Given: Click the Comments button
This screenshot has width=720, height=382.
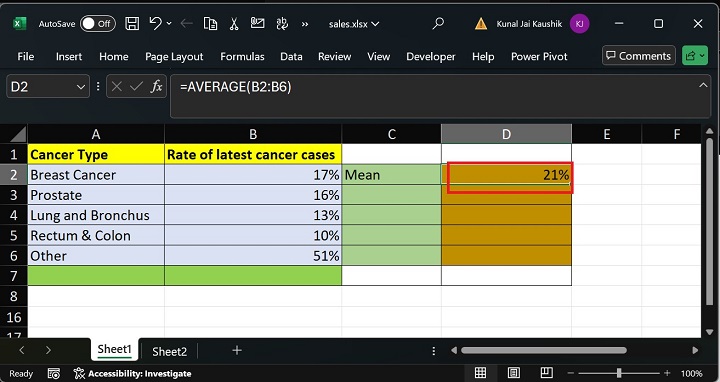Looking at the screenshot, I should click(x=639, y=56).
